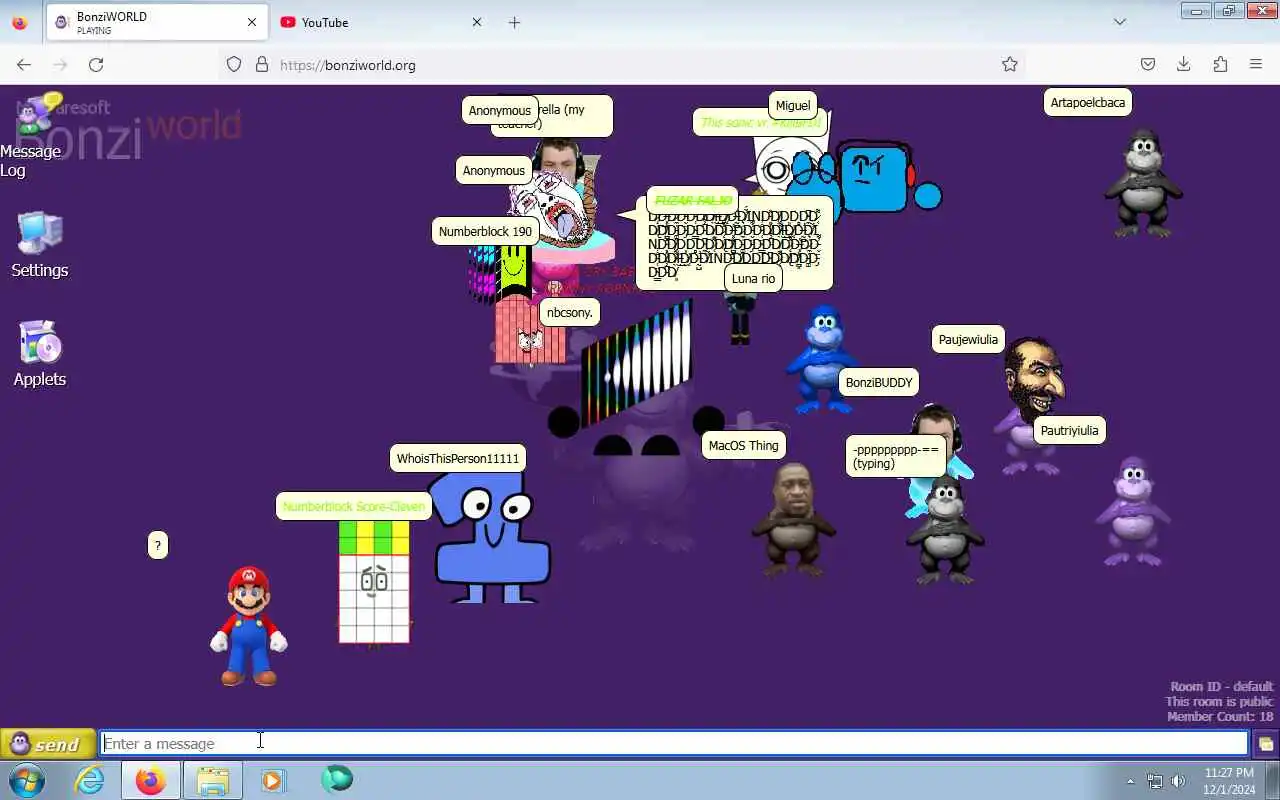Close the YouTube tab
The height and width of the screenshot is (800, 1280).
[x=477, y=22]
